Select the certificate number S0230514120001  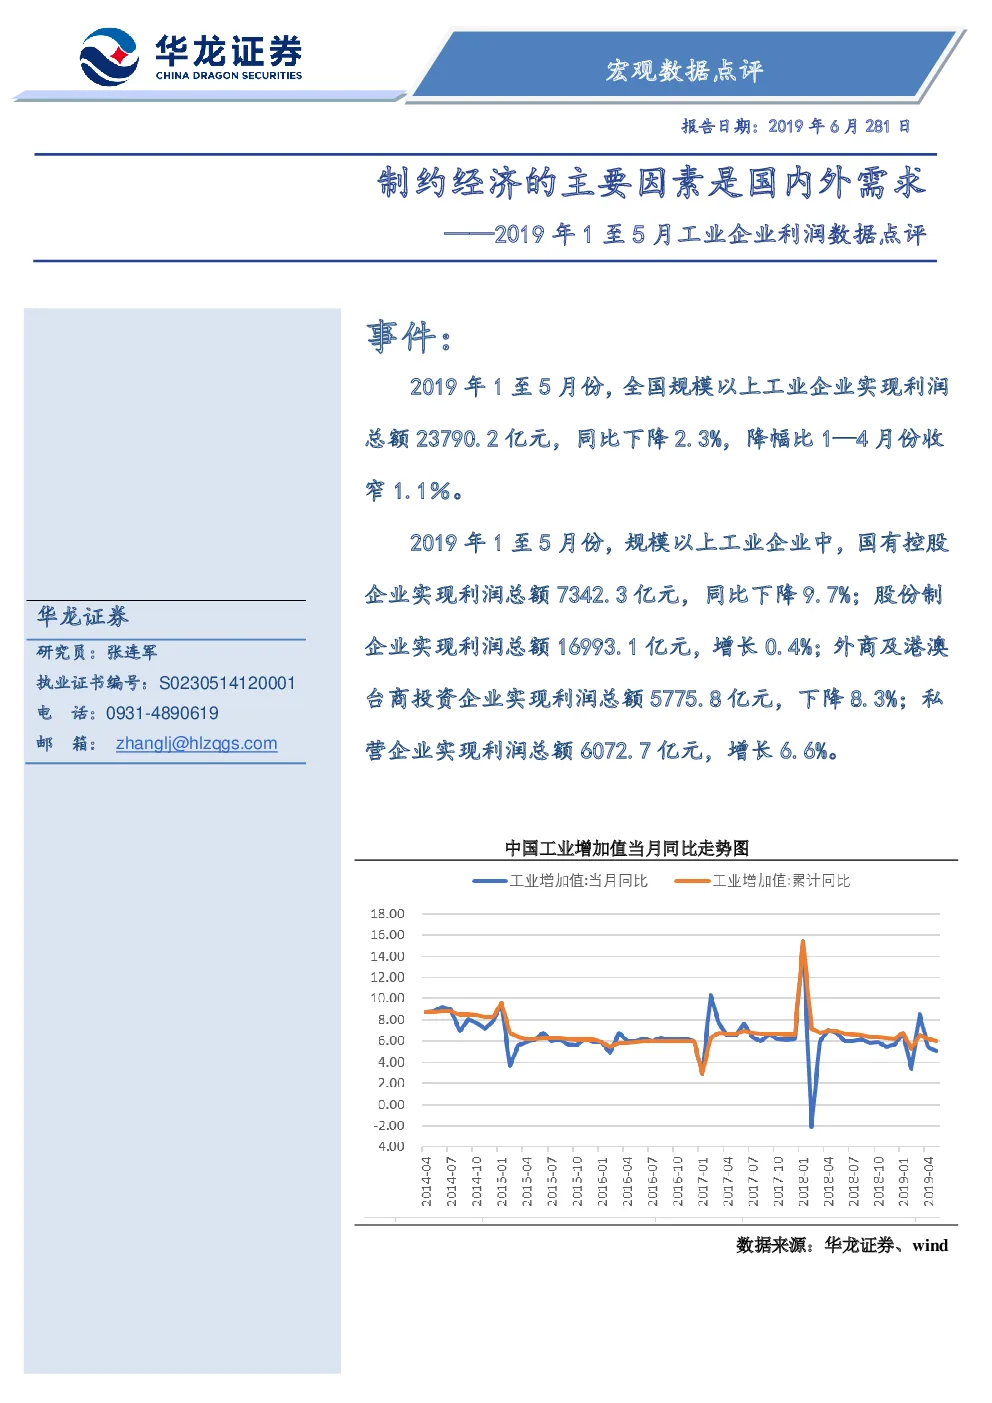227,683
